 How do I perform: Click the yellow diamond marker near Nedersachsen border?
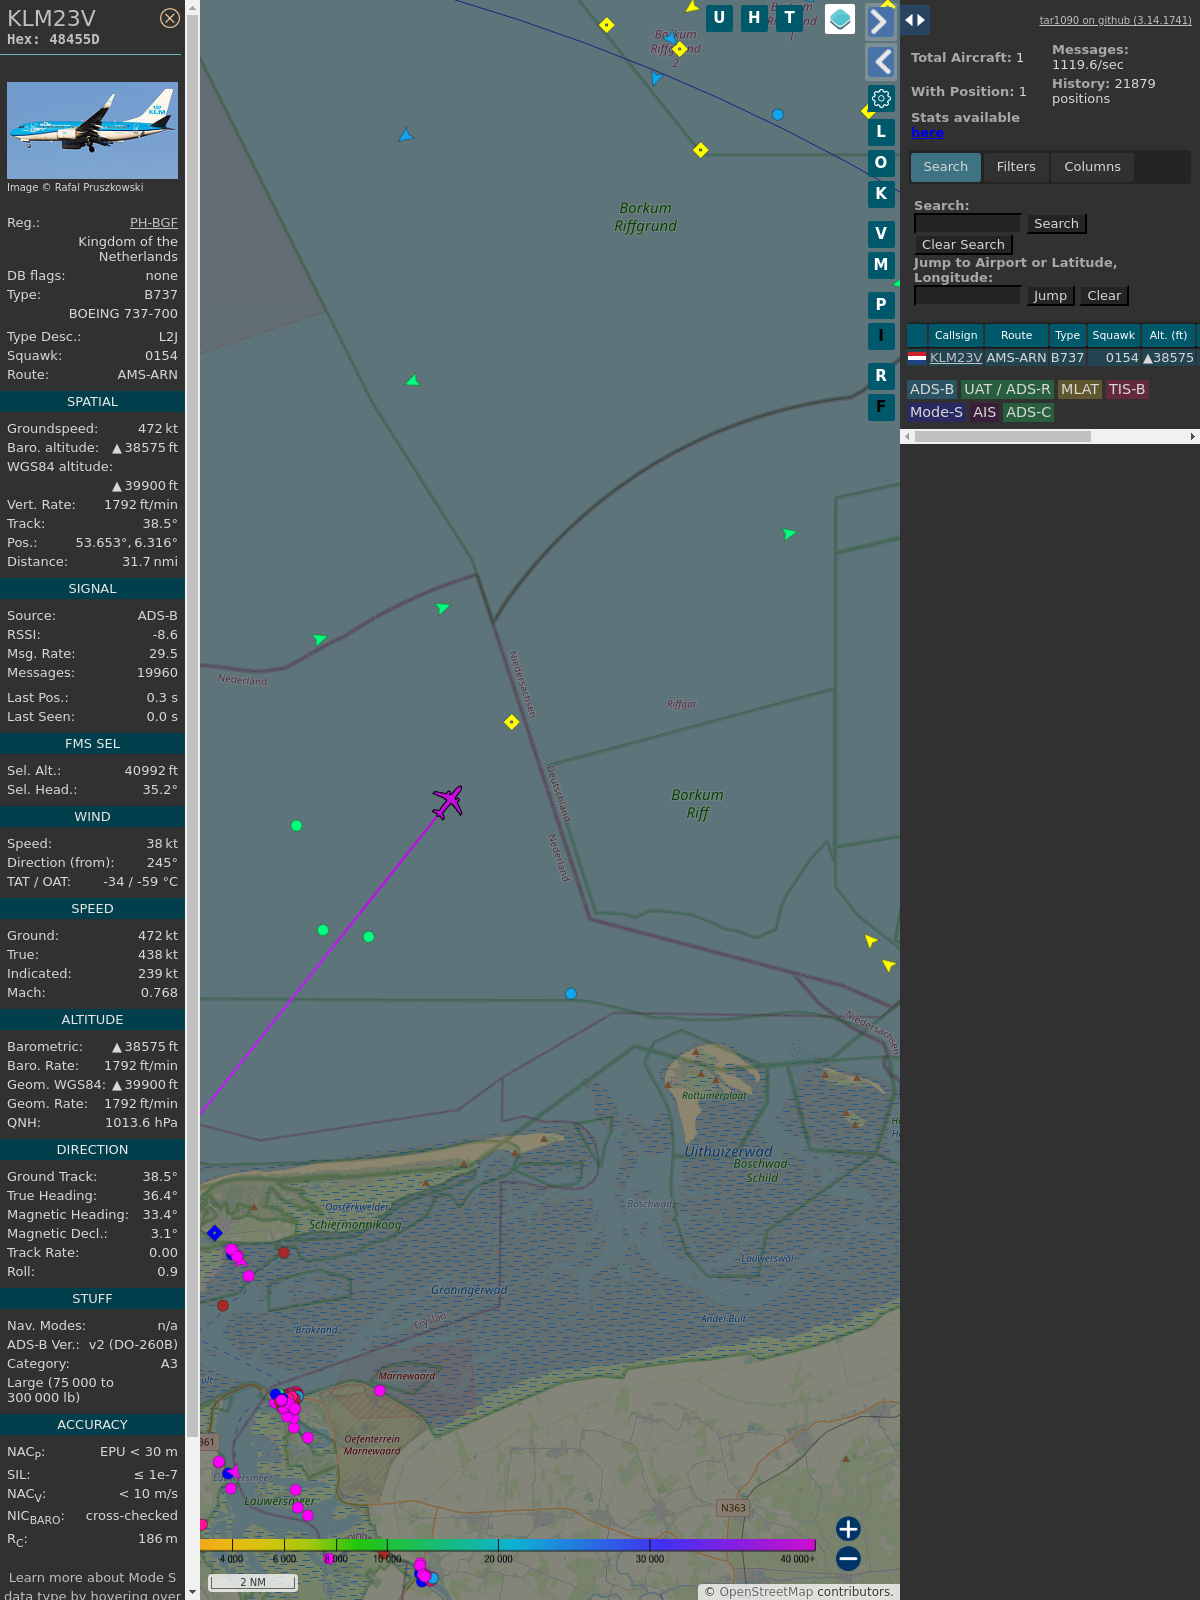(x=512, y=722)
